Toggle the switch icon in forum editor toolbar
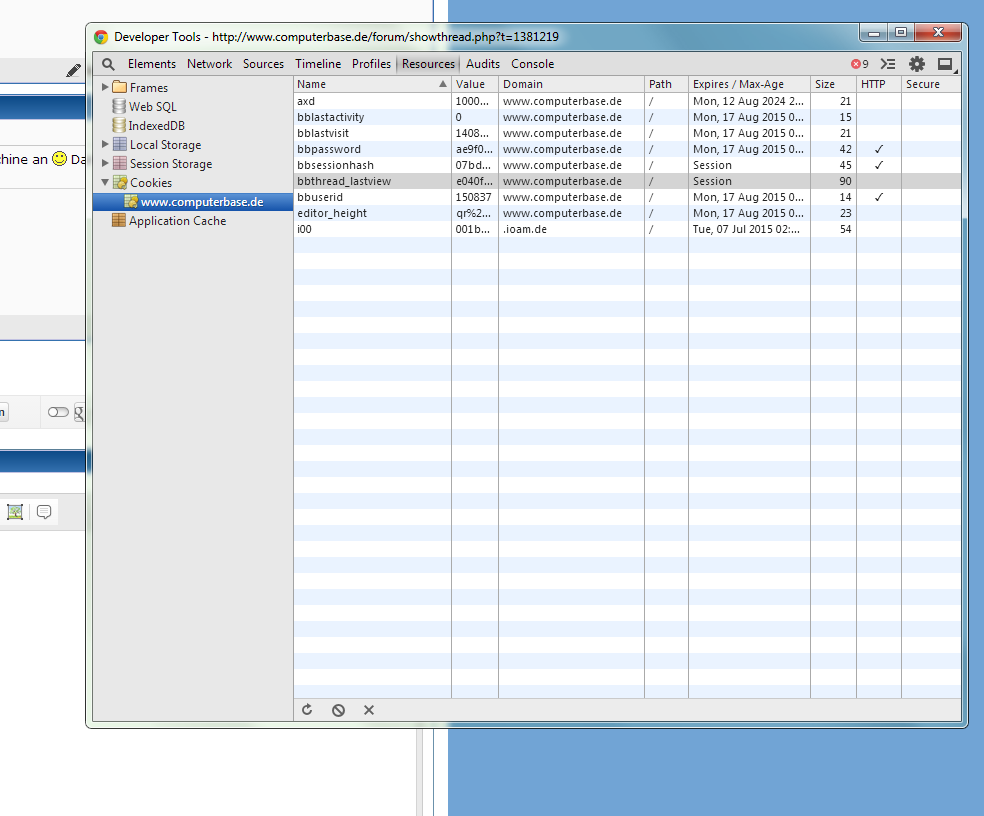 pyautogui.click(x=58, y=412)
